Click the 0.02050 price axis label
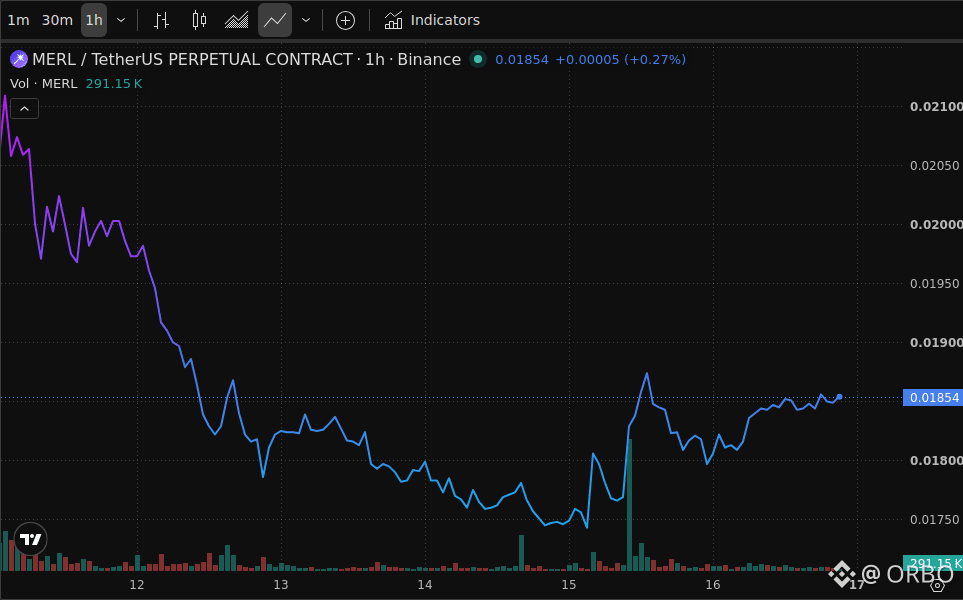Screen dimensions: 963x600 (935, 165)
